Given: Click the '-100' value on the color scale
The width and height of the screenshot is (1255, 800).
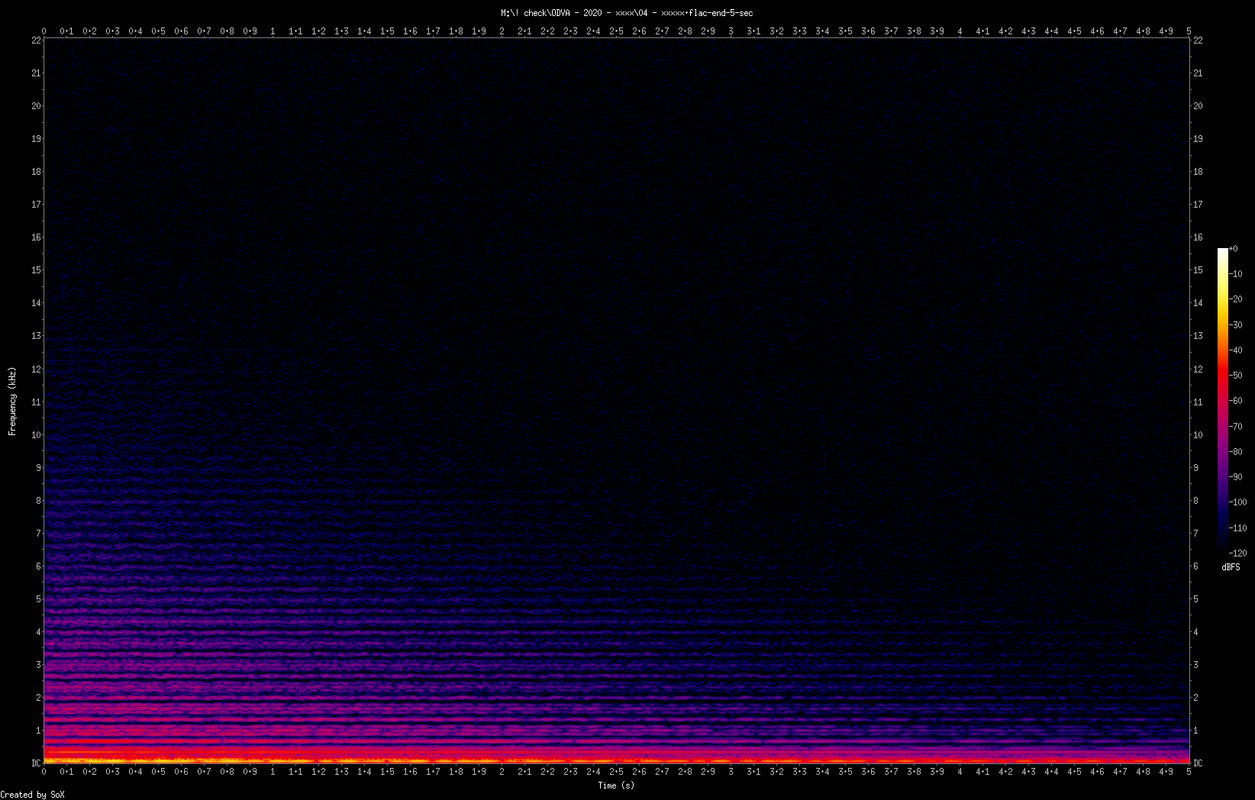Looking at the screenshot, I should pyautogui.click(x=1238, y=502).
